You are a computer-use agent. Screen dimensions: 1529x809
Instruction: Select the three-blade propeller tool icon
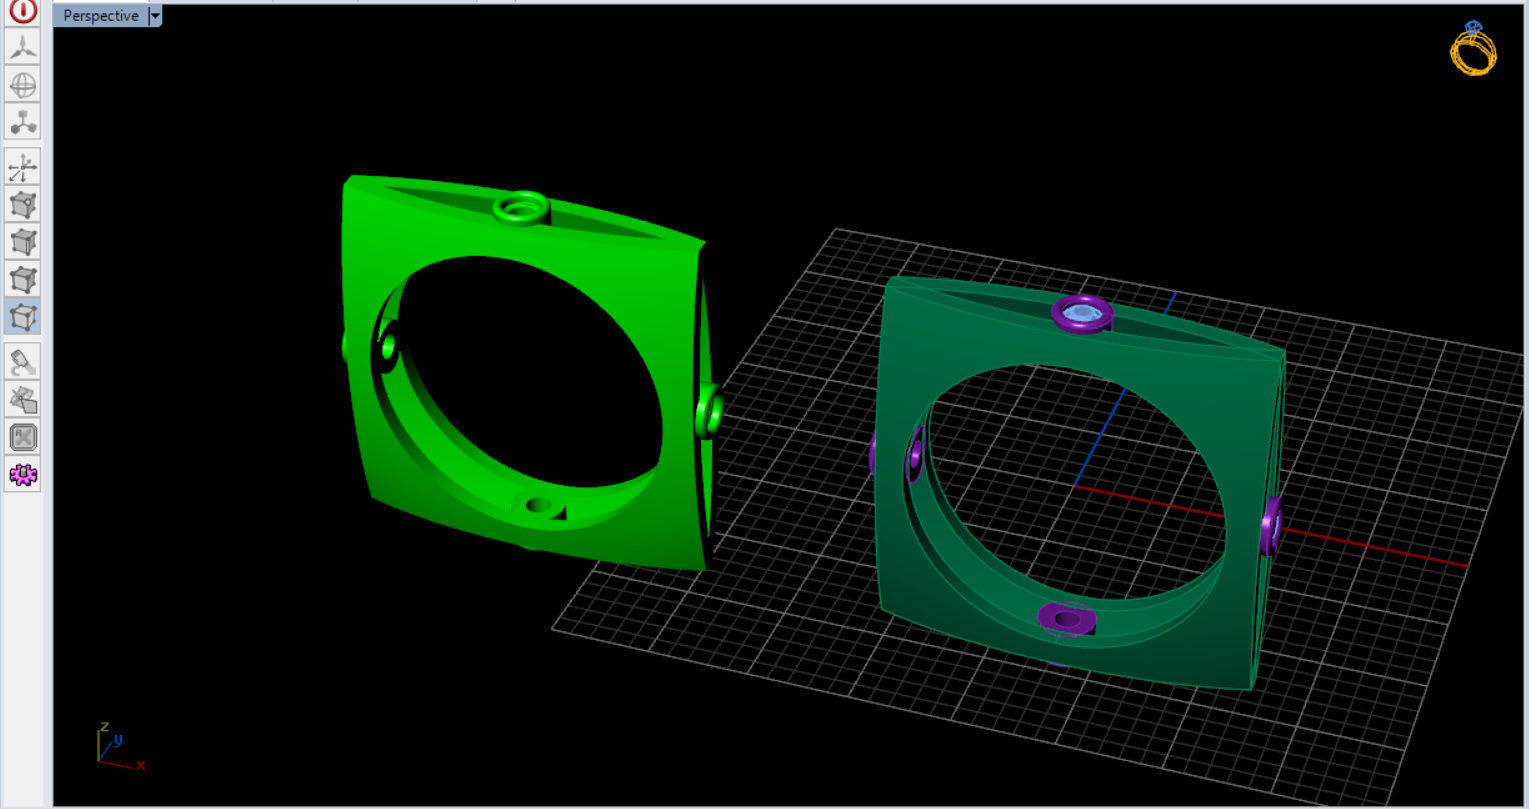(x=23, y=47)
